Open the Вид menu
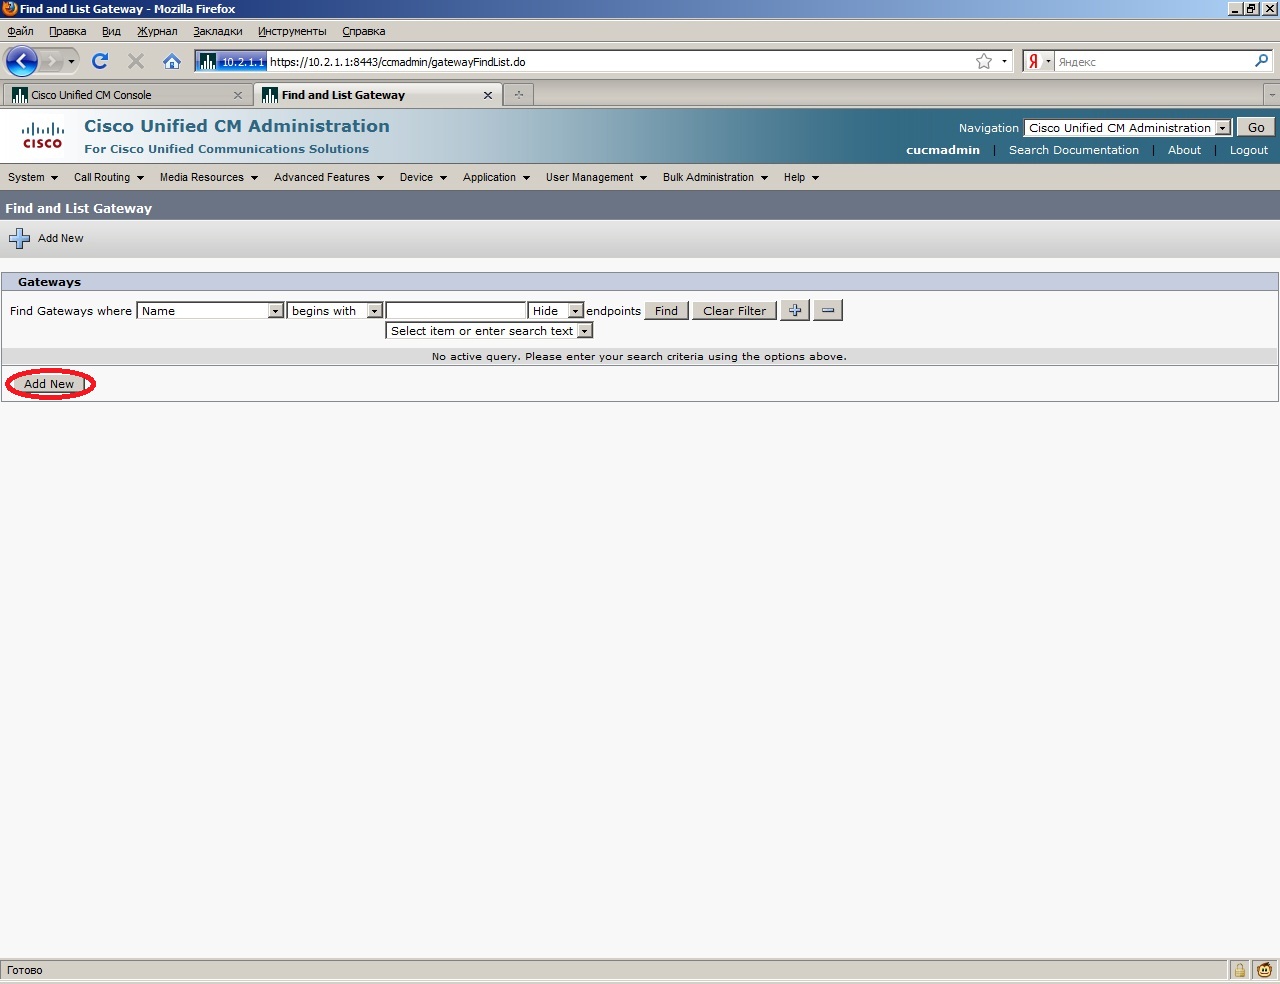This screenshot has width=1280, height=984. 111,31
